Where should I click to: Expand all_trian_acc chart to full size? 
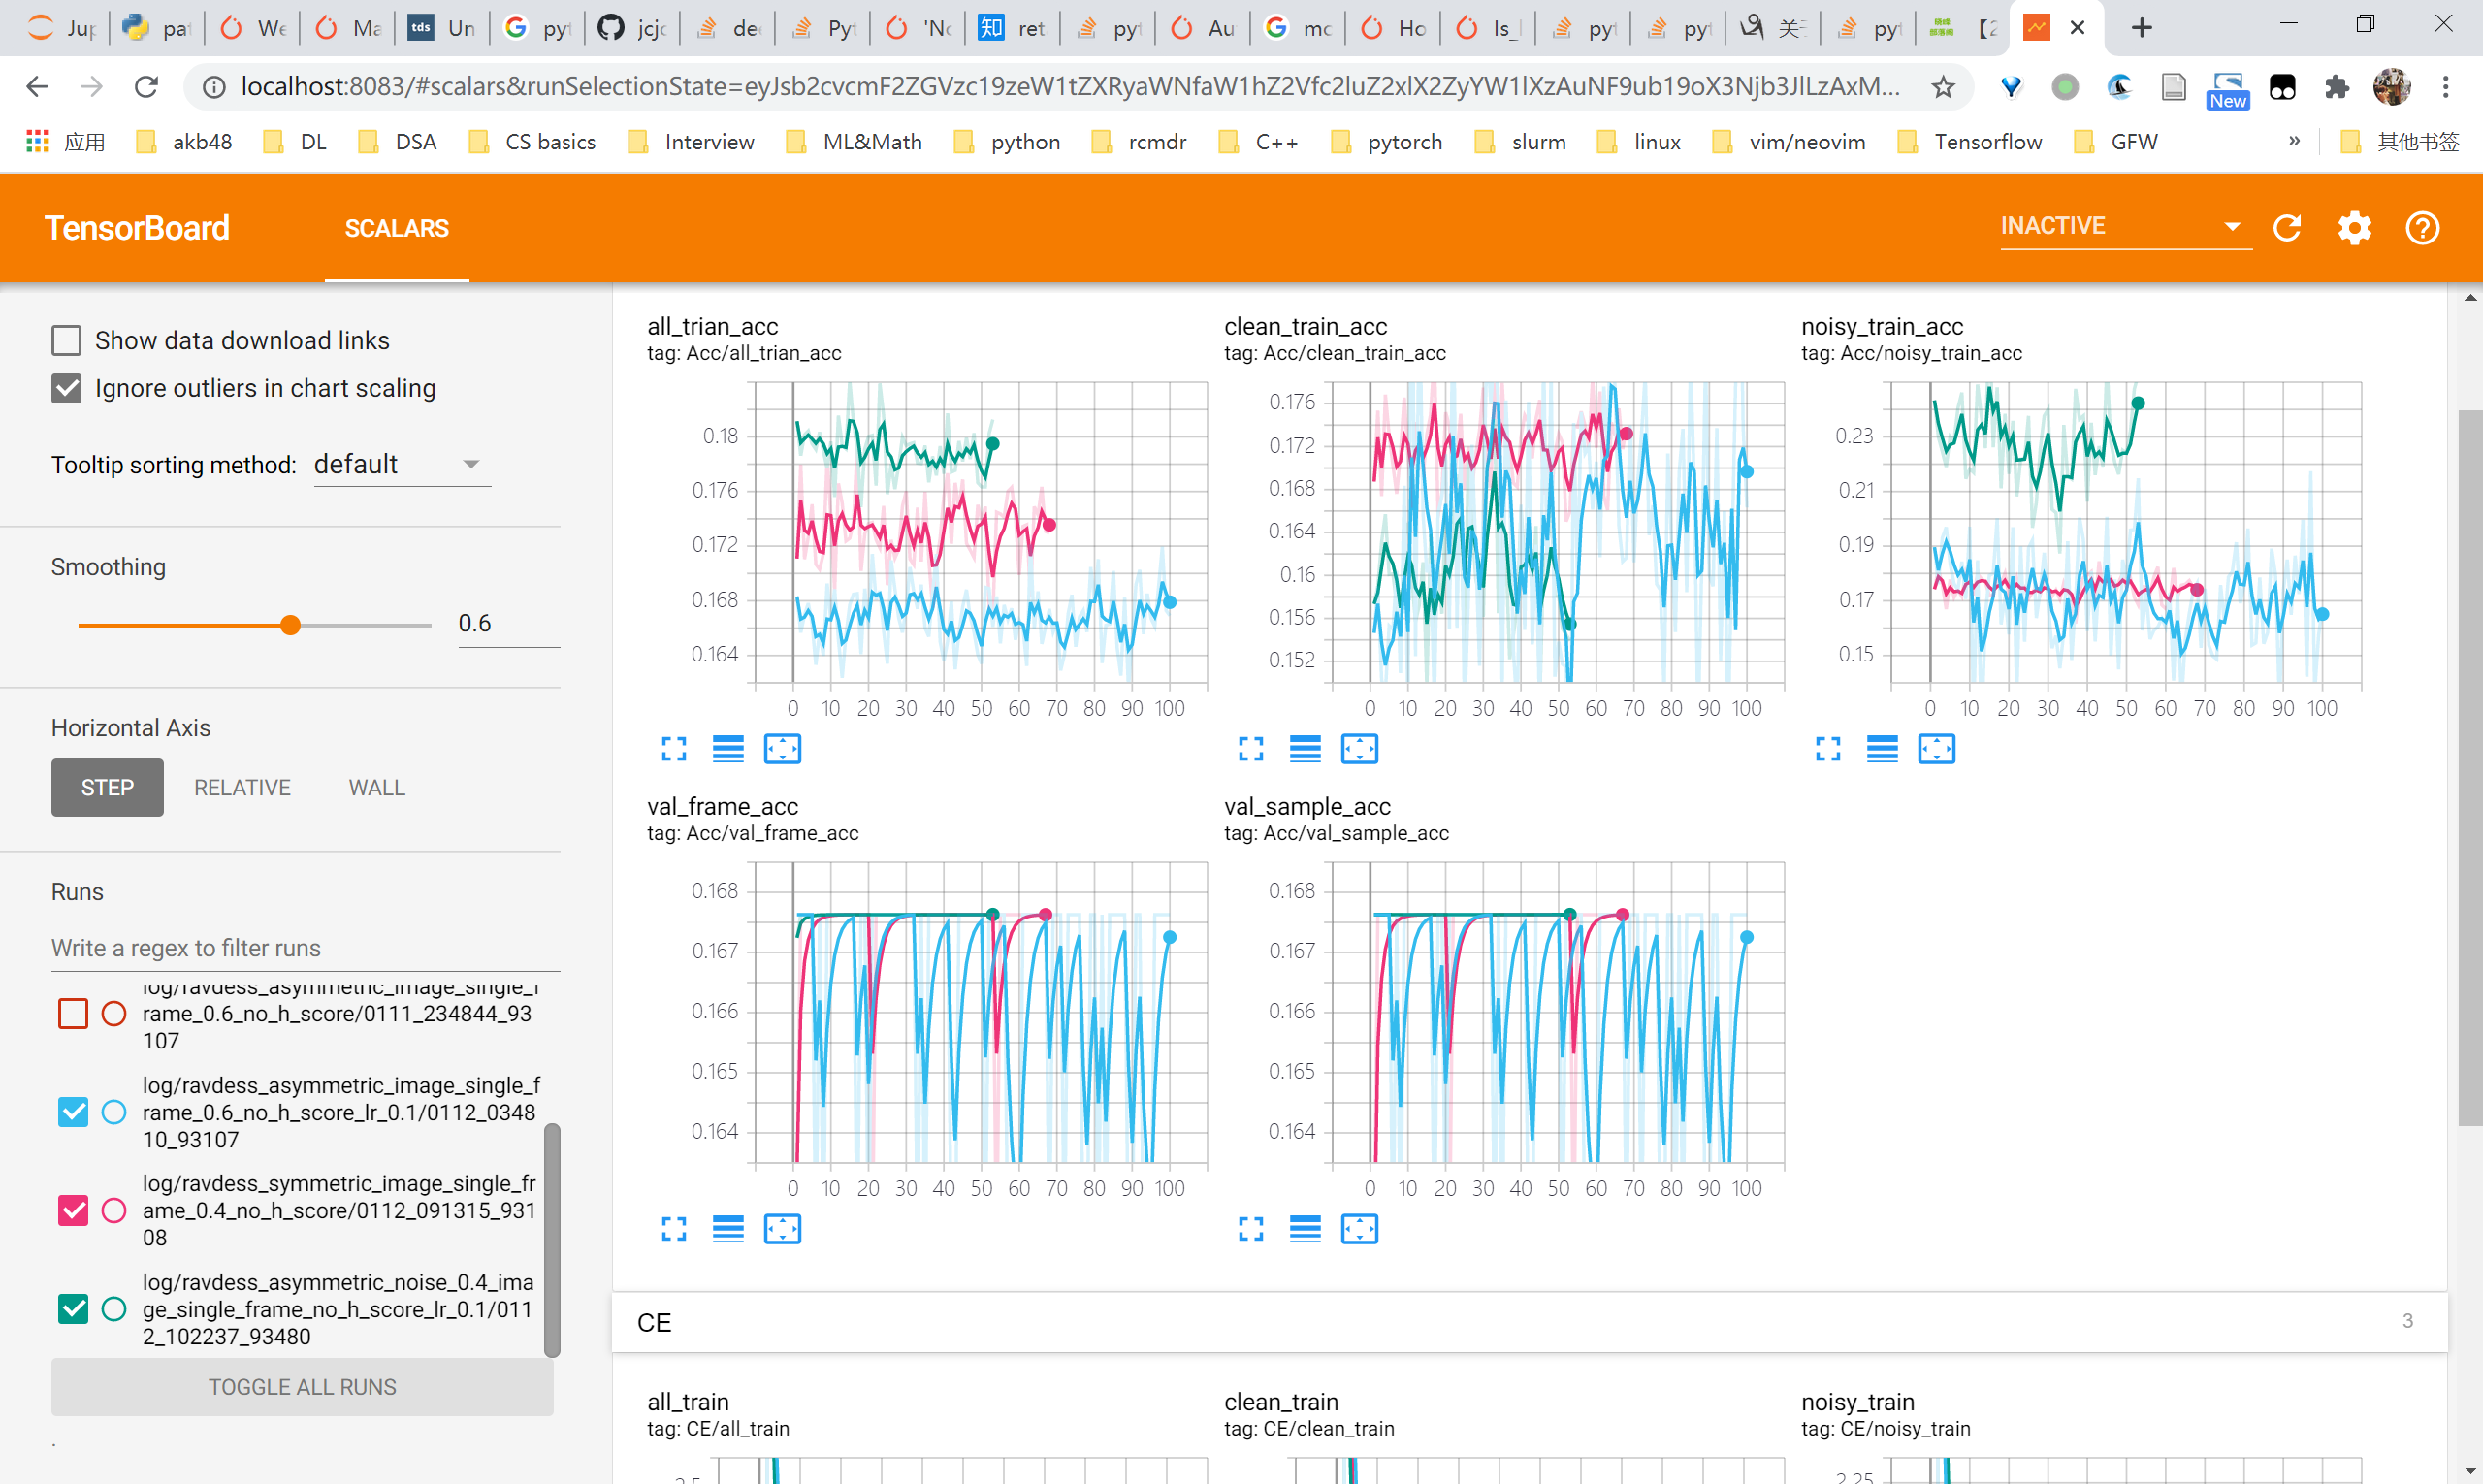[x=674, y=749]
